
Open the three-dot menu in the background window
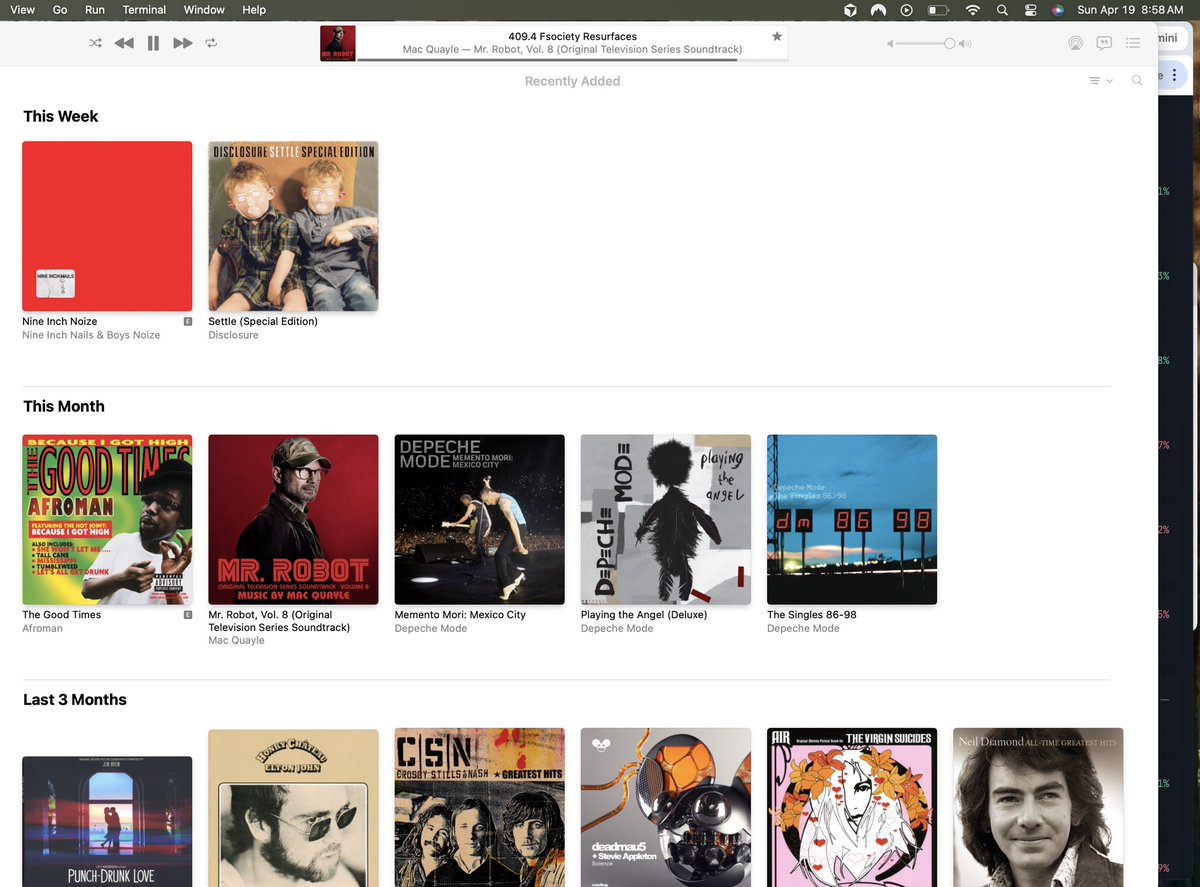pos(1175,76)
